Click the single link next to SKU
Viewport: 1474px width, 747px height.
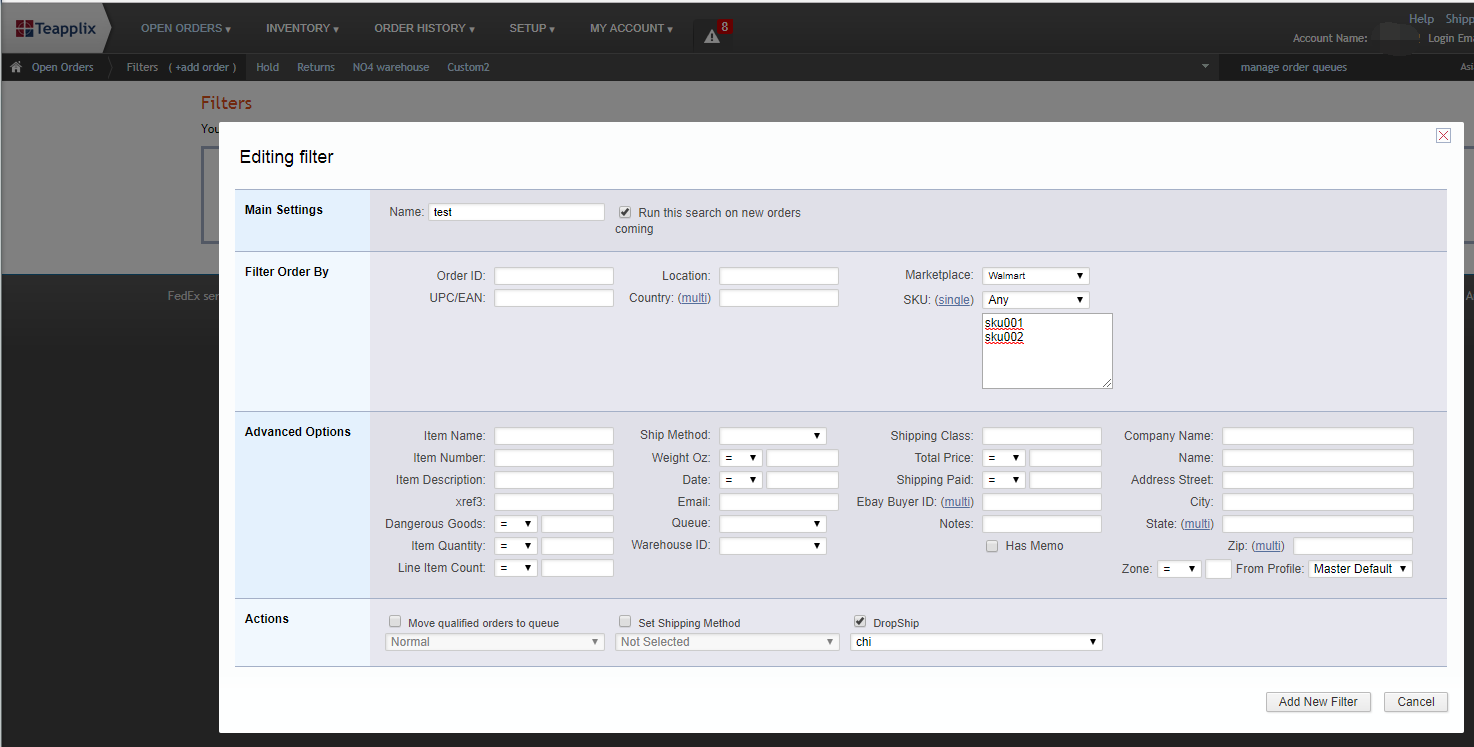[954, 300]
